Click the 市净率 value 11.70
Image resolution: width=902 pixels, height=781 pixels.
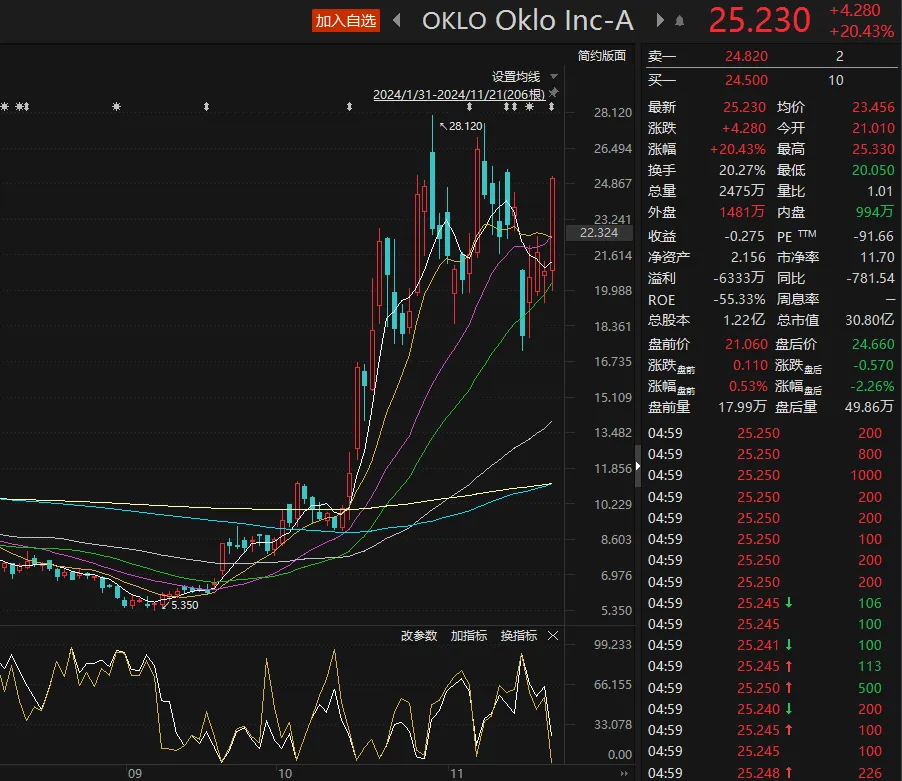click(877, 257)
